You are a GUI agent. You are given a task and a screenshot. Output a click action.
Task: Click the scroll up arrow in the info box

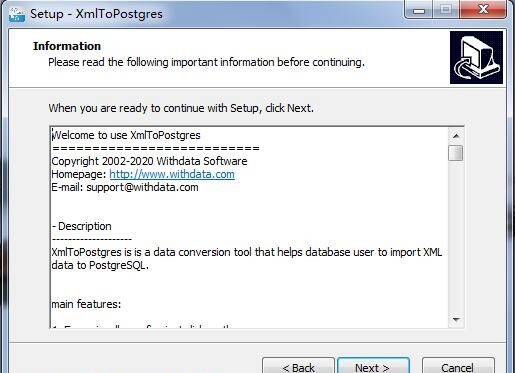click(456, 136)
